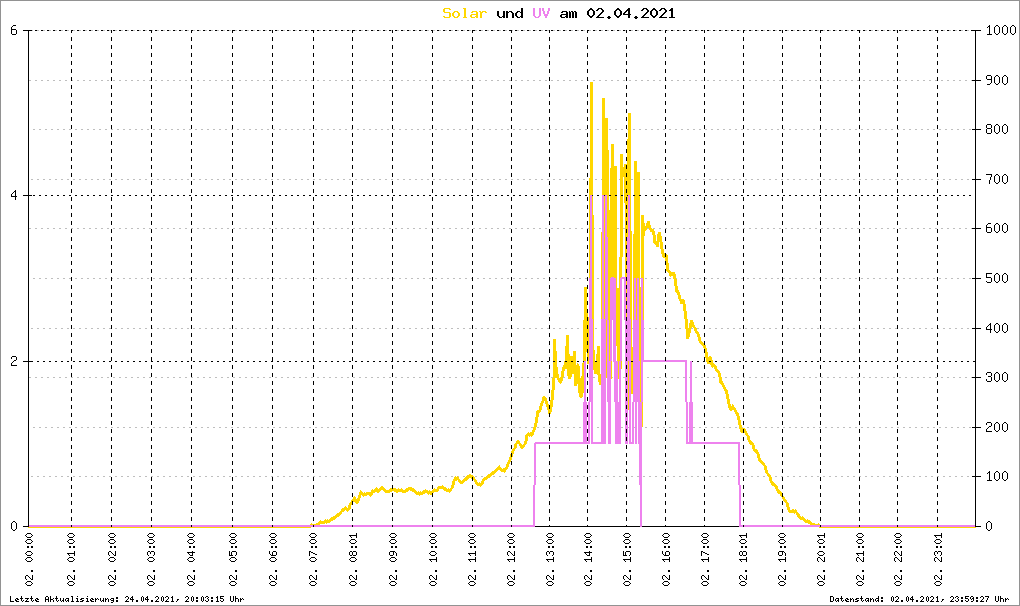Click the date '02.04.2021' in the title
Image resolution: width=1020 pixels, height=606 pixels.
pyautogui.click(x=631, y=13)
